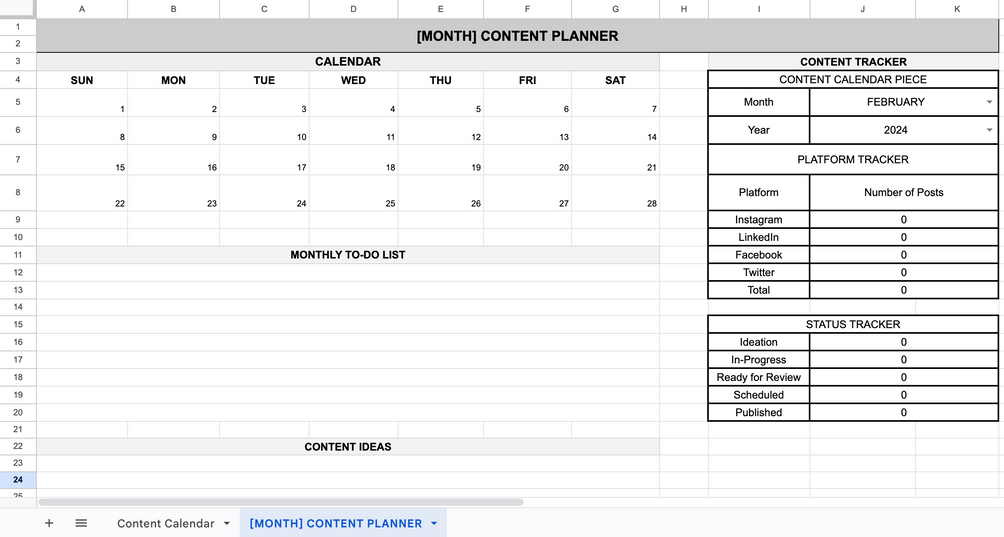Screen dimensions: 1004x537
Task: Expand the Month dropdown showing FEBRUARY
Action: click(989, 102)
